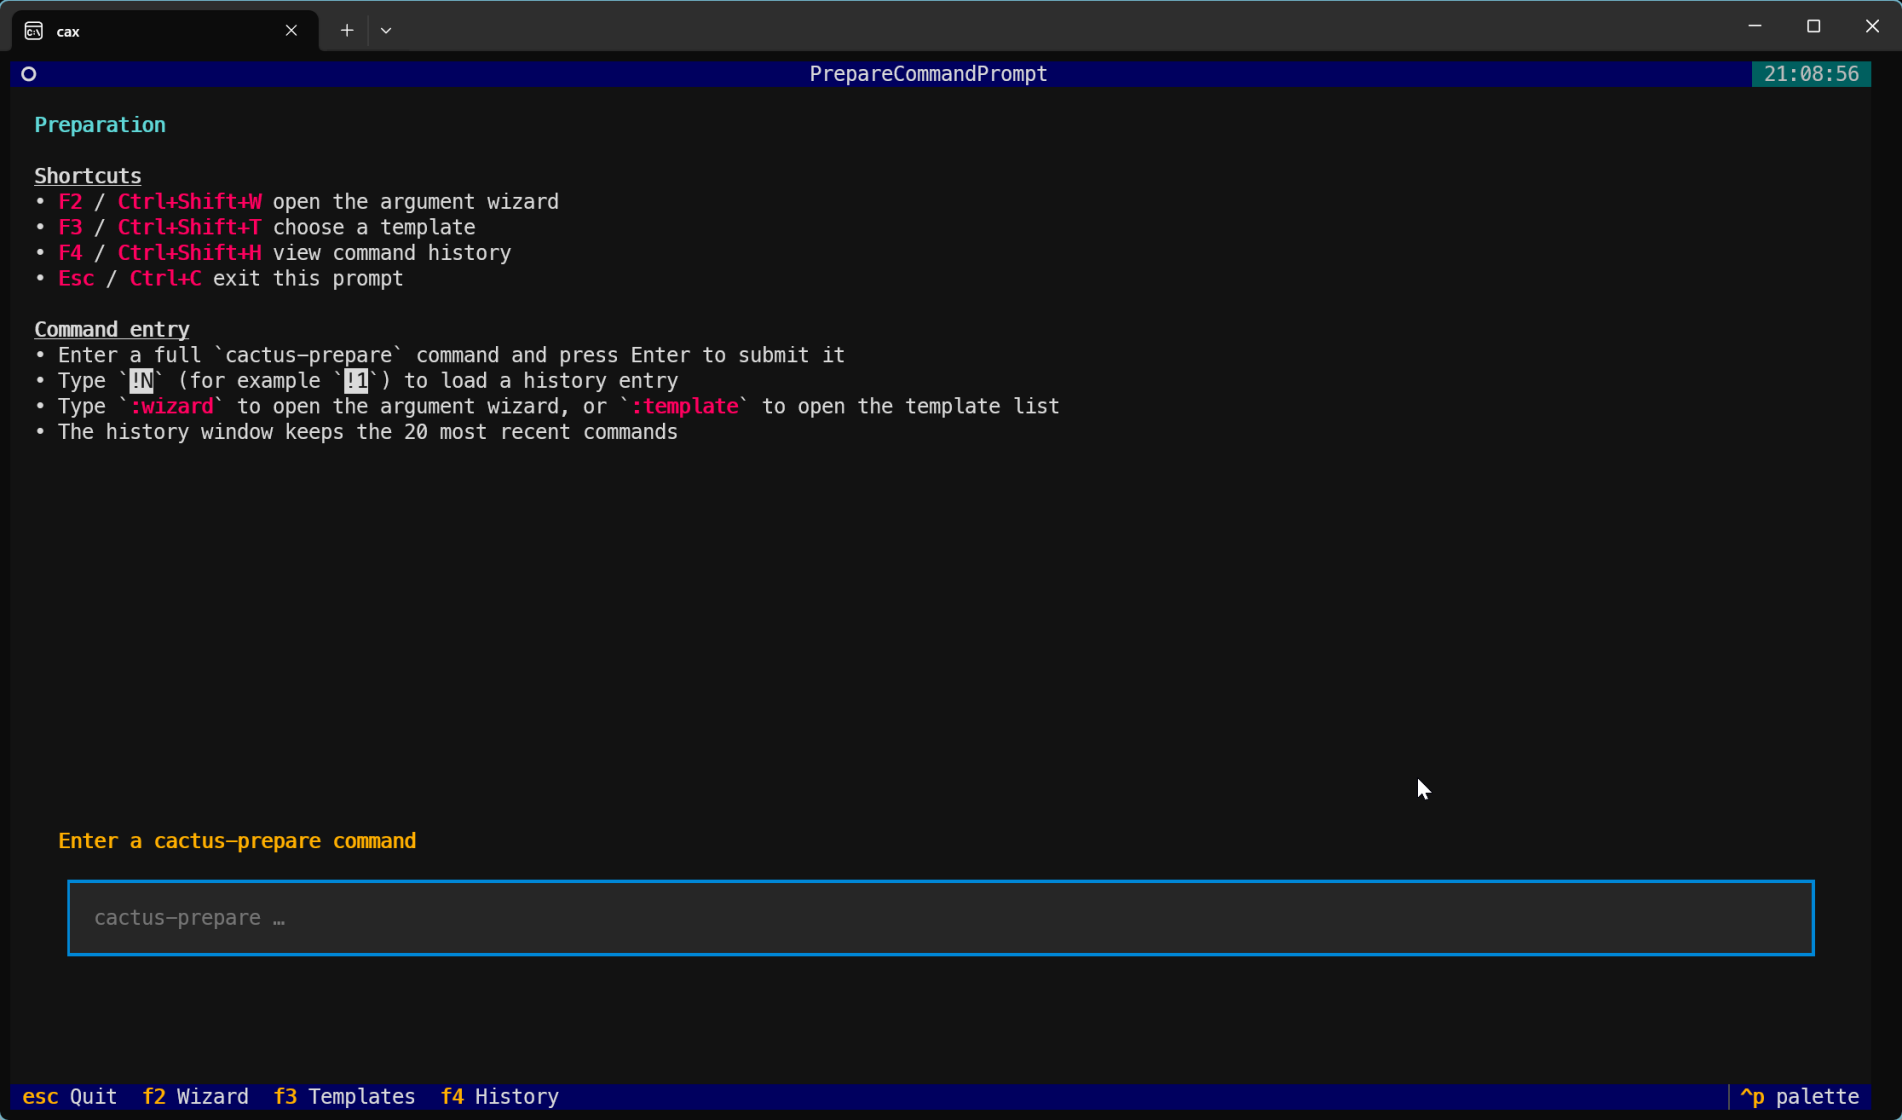Click 'The history window keeps the 20' line
This screenshot has height=1120, width=1902.
[368, 432]
